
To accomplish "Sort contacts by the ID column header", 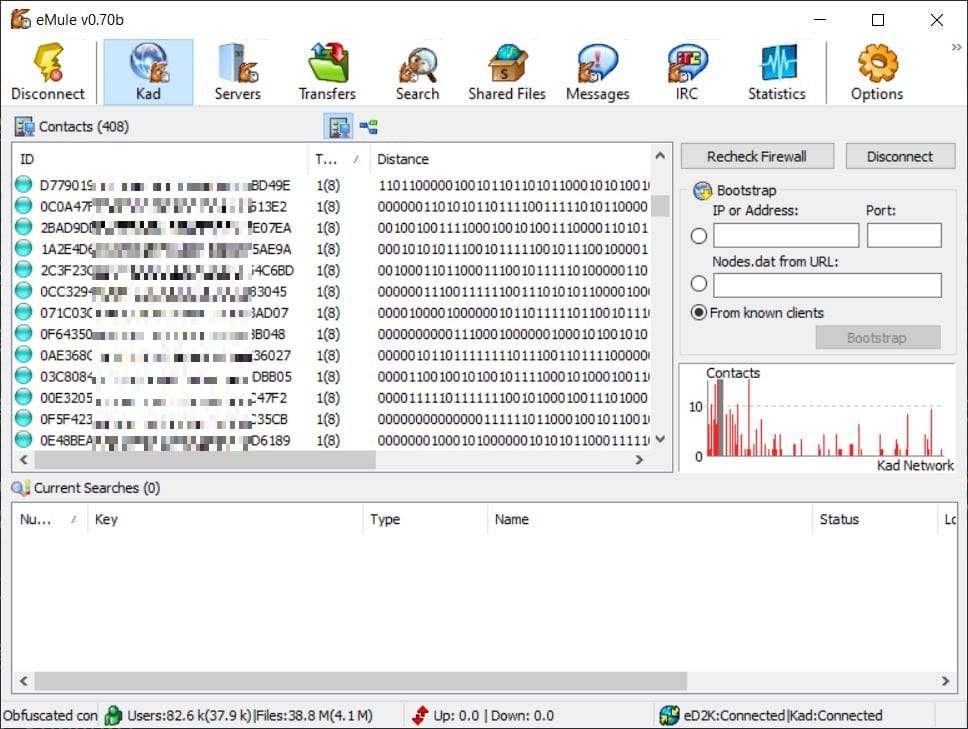I will pos(160,159).
